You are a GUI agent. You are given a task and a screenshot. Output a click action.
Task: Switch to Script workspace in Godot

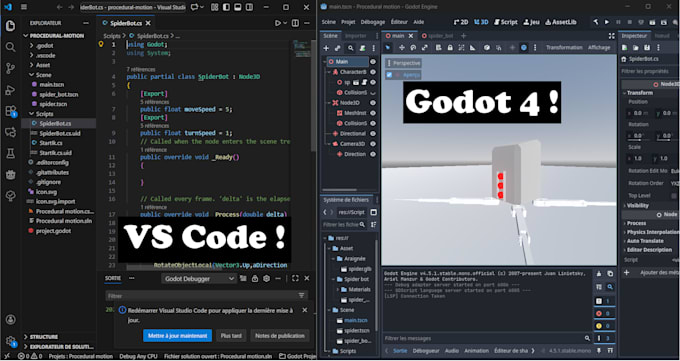tap(506, 22)
